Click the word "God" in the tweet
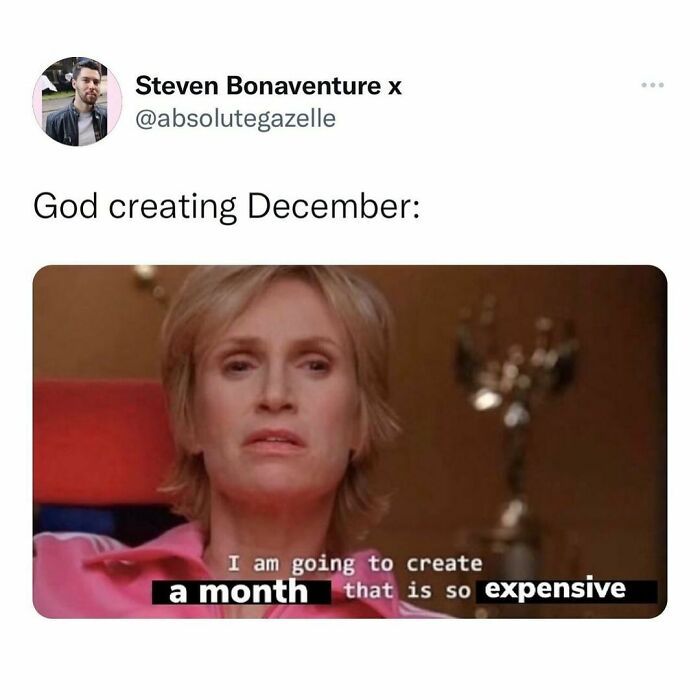Viewport: 700px width, 700px height. (65, 206)
